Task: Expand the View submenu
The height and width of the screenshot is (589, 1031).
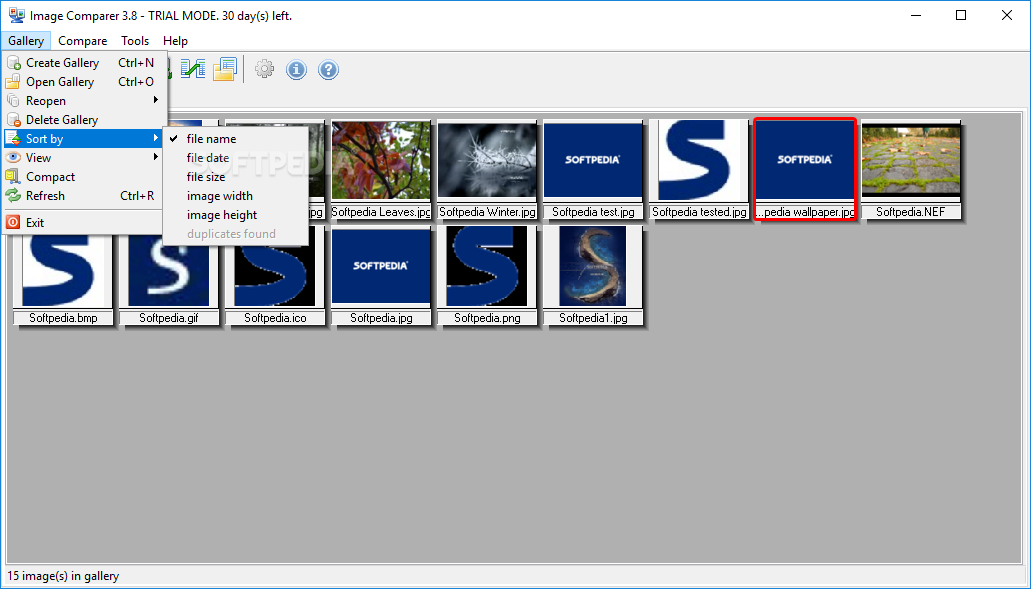Action: click(85, 158)
